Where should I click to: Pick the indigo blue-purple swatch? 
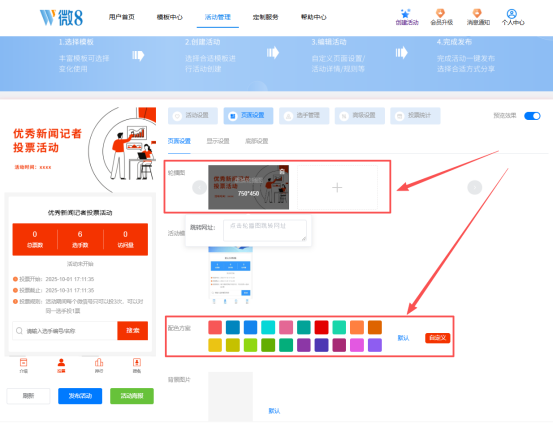[322, 345]
